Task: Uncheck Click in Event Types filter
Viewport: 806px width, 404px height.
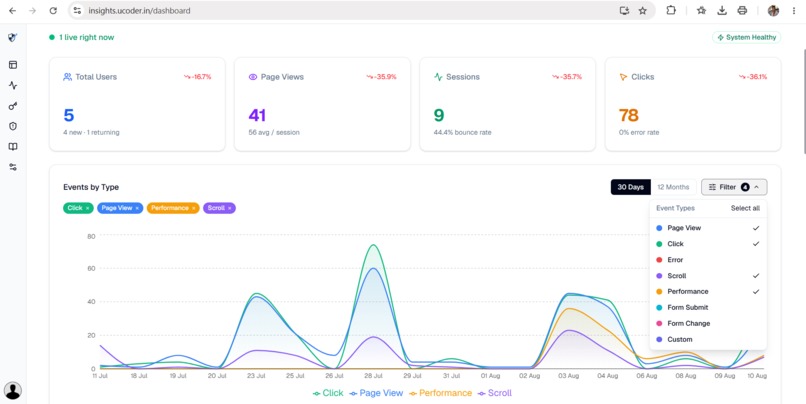Action: pos(708,244)
